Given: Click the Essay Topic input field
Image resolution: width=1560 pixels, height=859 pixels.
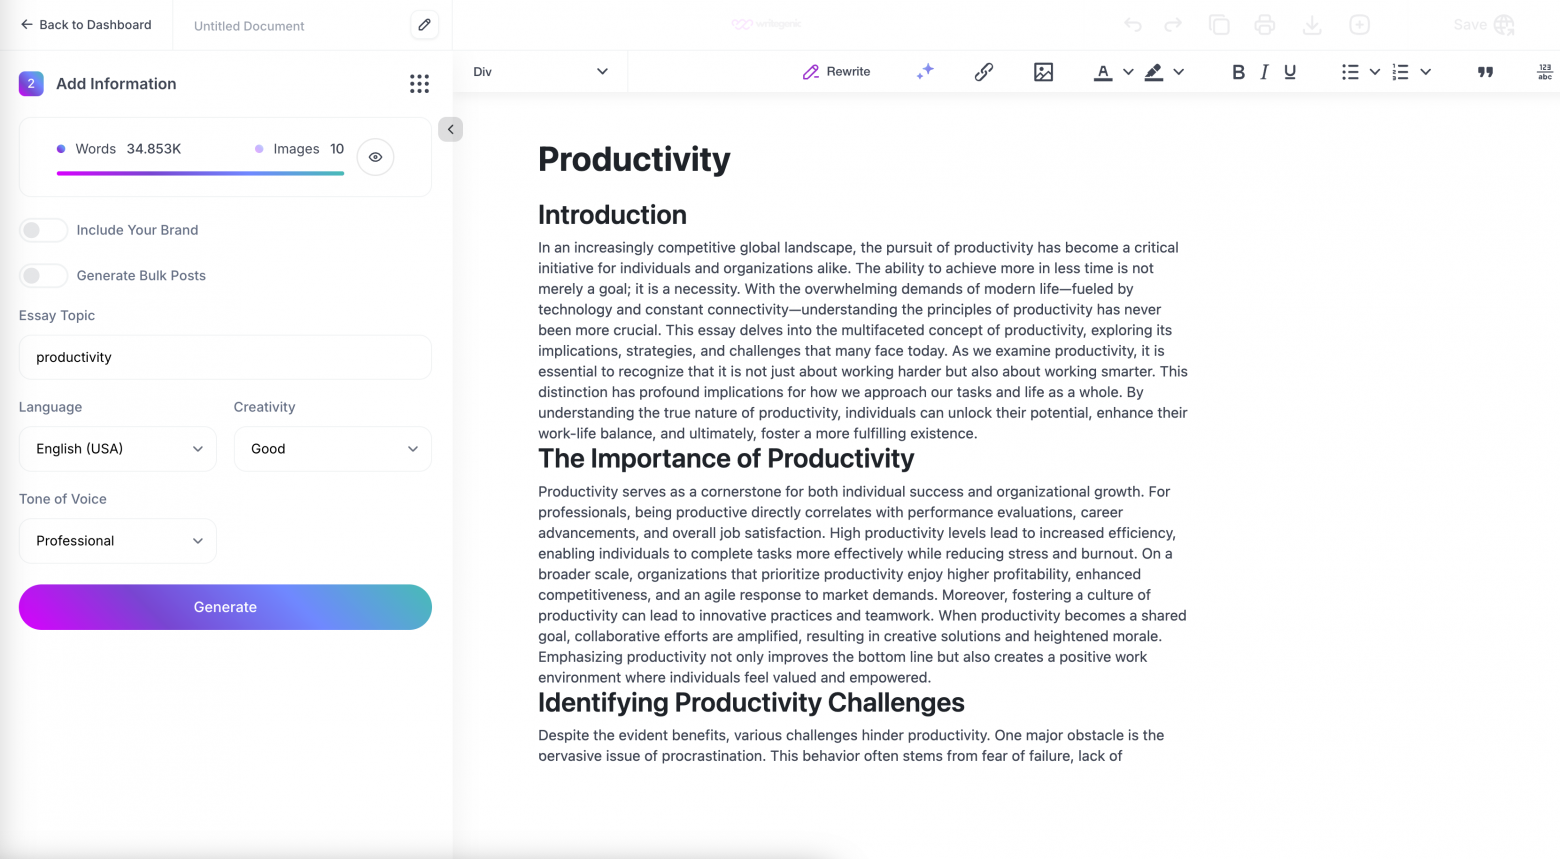Looking at the screenshot, I should click(225, 357).
